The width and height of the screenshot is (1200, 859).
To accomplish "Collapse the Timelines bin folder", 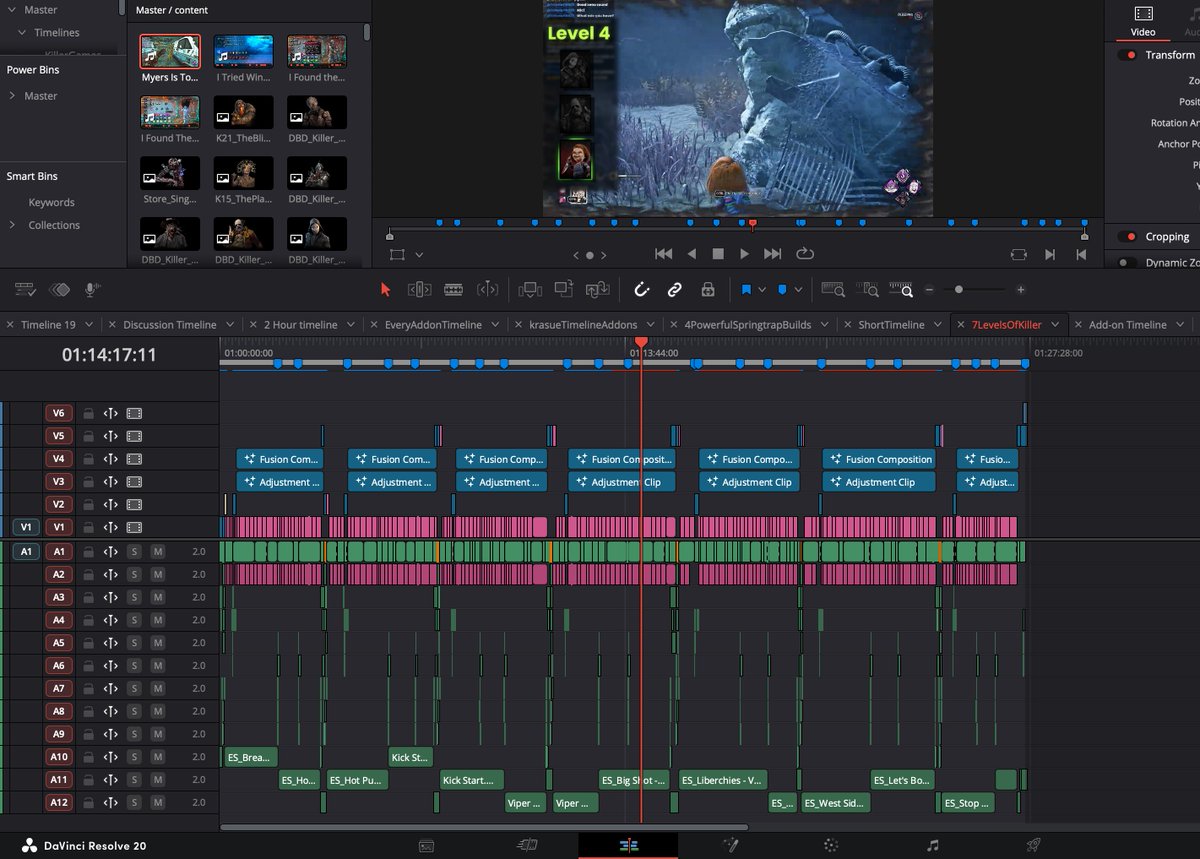I will pyautogui.click(x=22, y=32).
